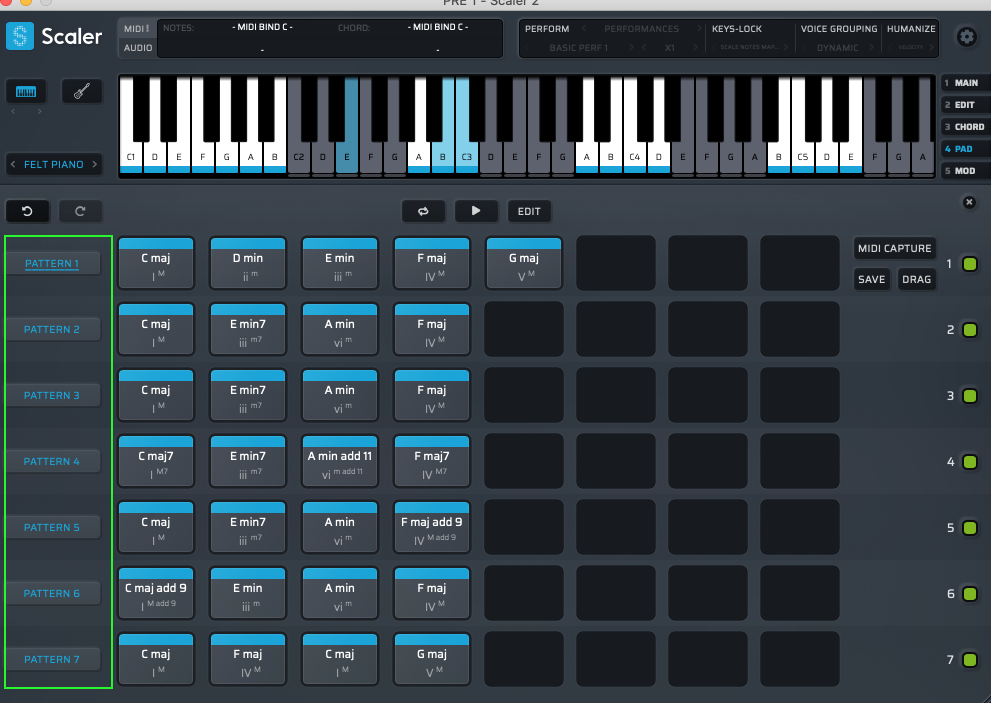Open the MOD page tab
This screenshot has width=991, height=703.
(x=965, y=171)
